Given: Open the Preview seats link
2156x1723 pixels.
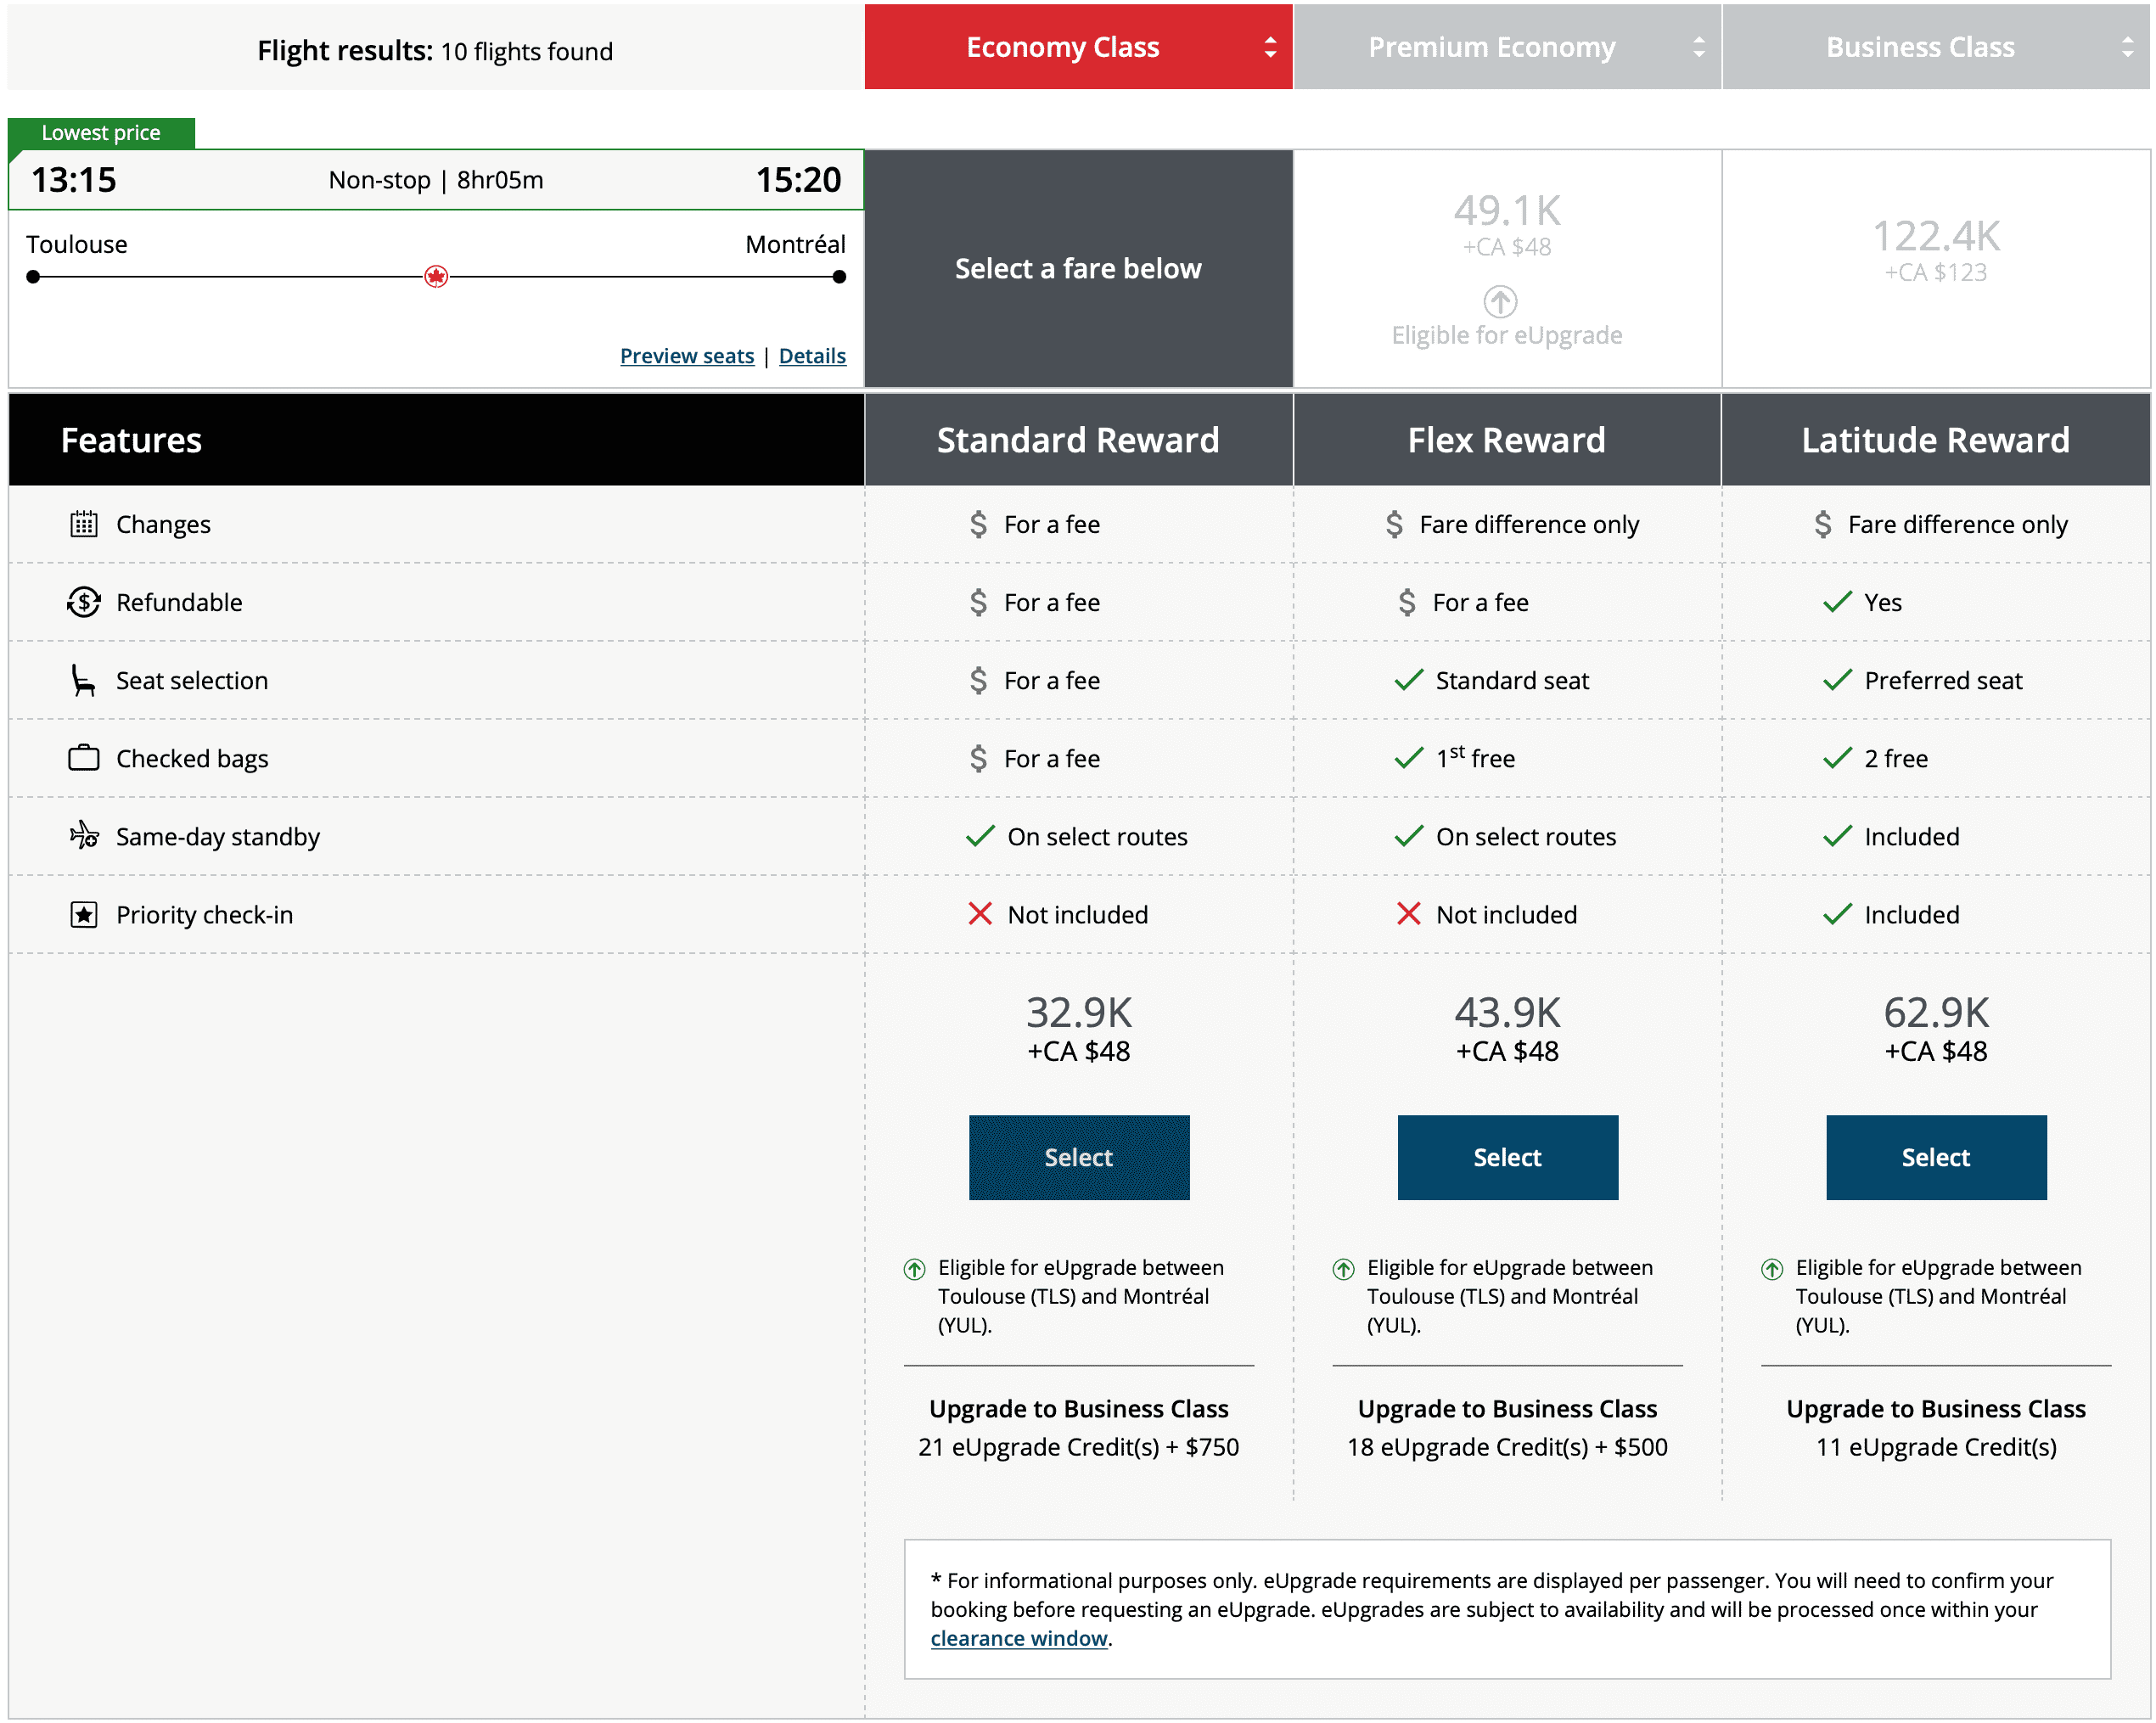Looking at the screenshot, I should point(687,356).
